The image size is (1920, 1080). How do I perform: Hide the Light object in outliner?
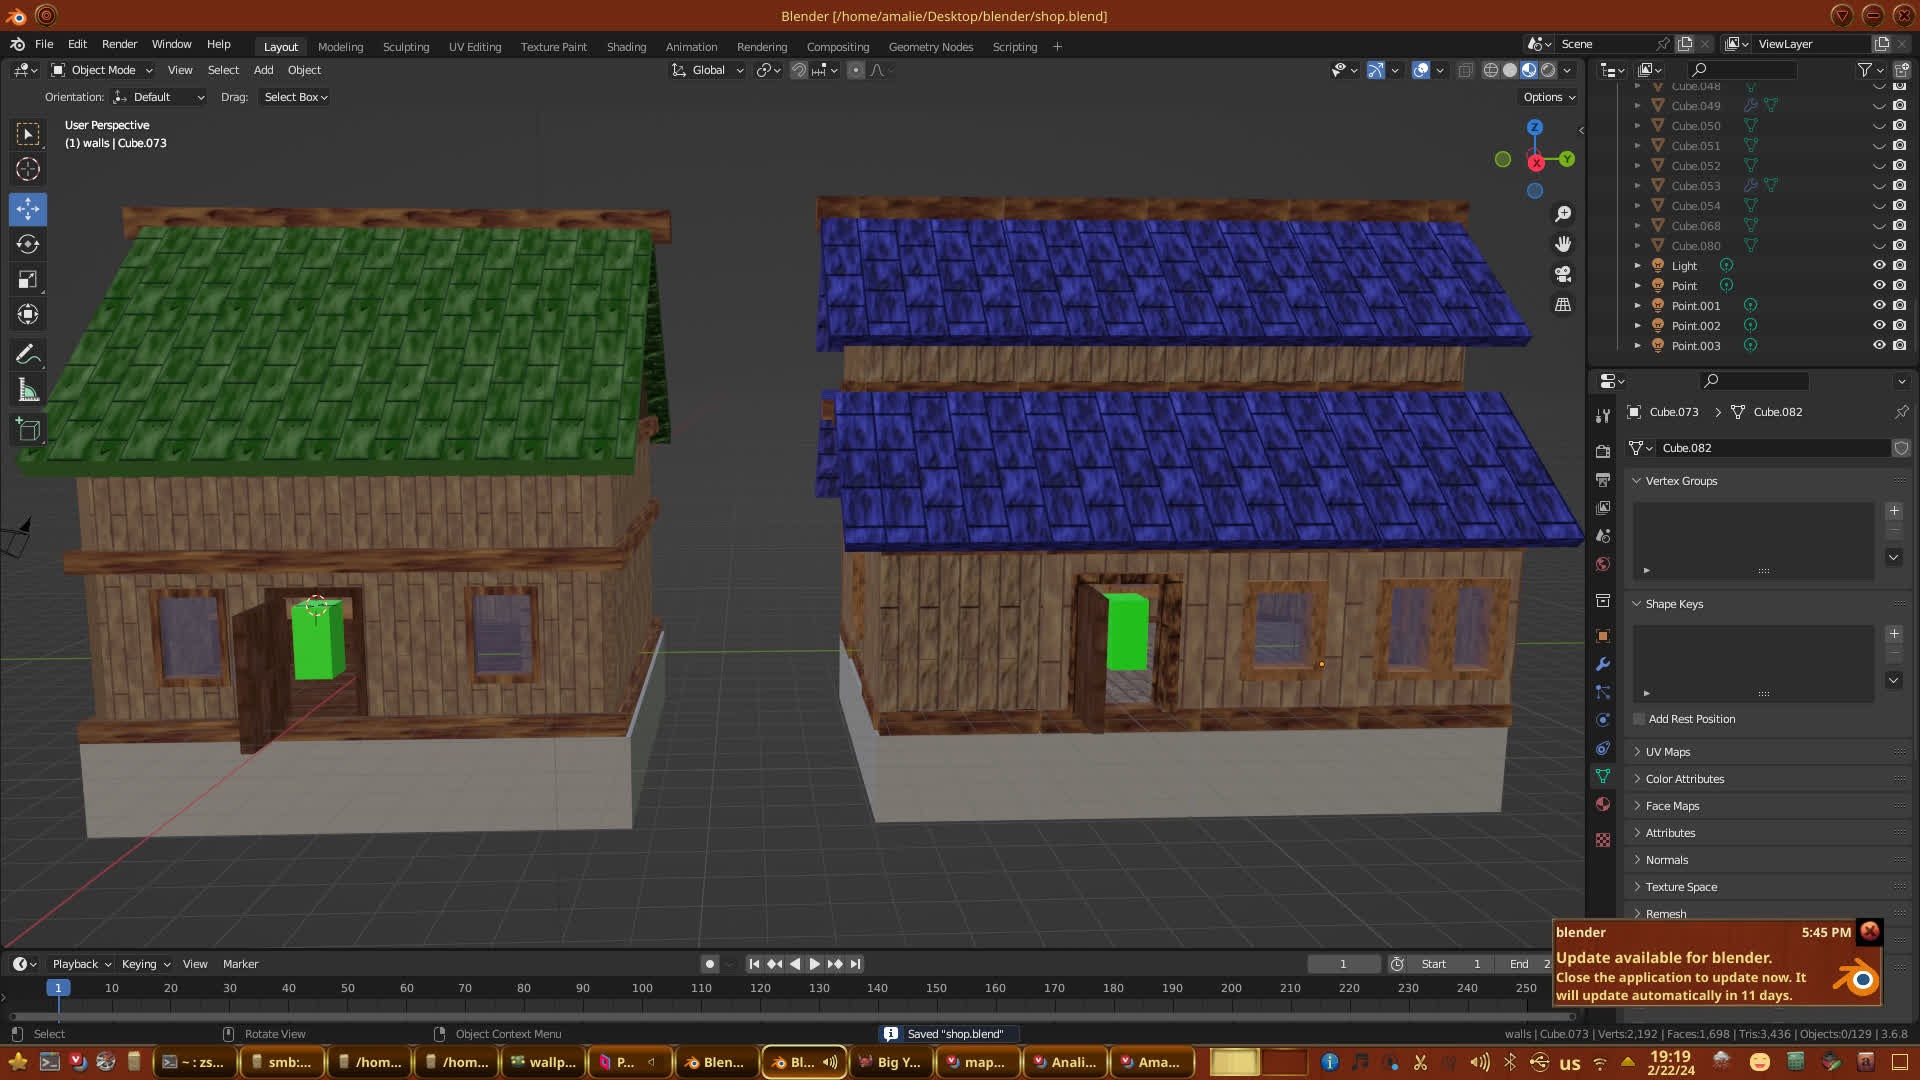click(x=1879, y=266)
